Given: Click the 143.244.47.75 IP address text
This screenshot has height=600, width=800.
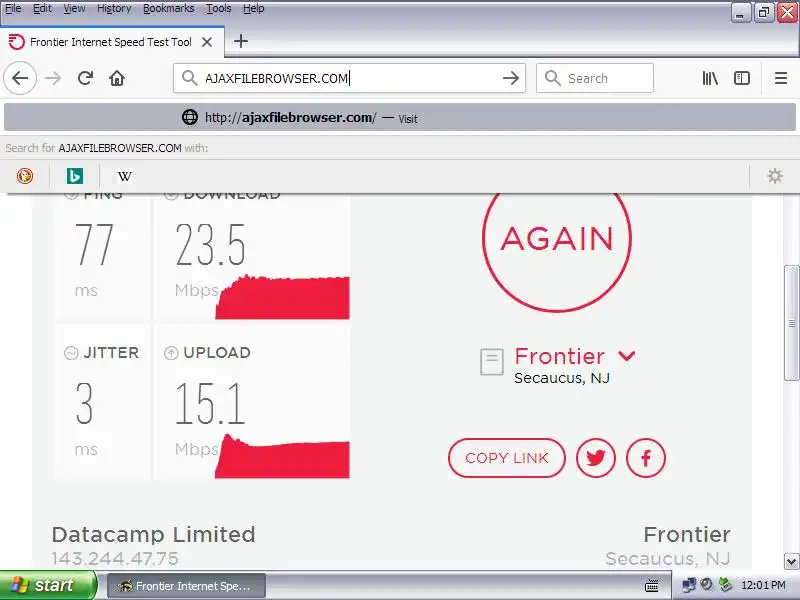Looking at the screenshot, I should click(115, 559).
